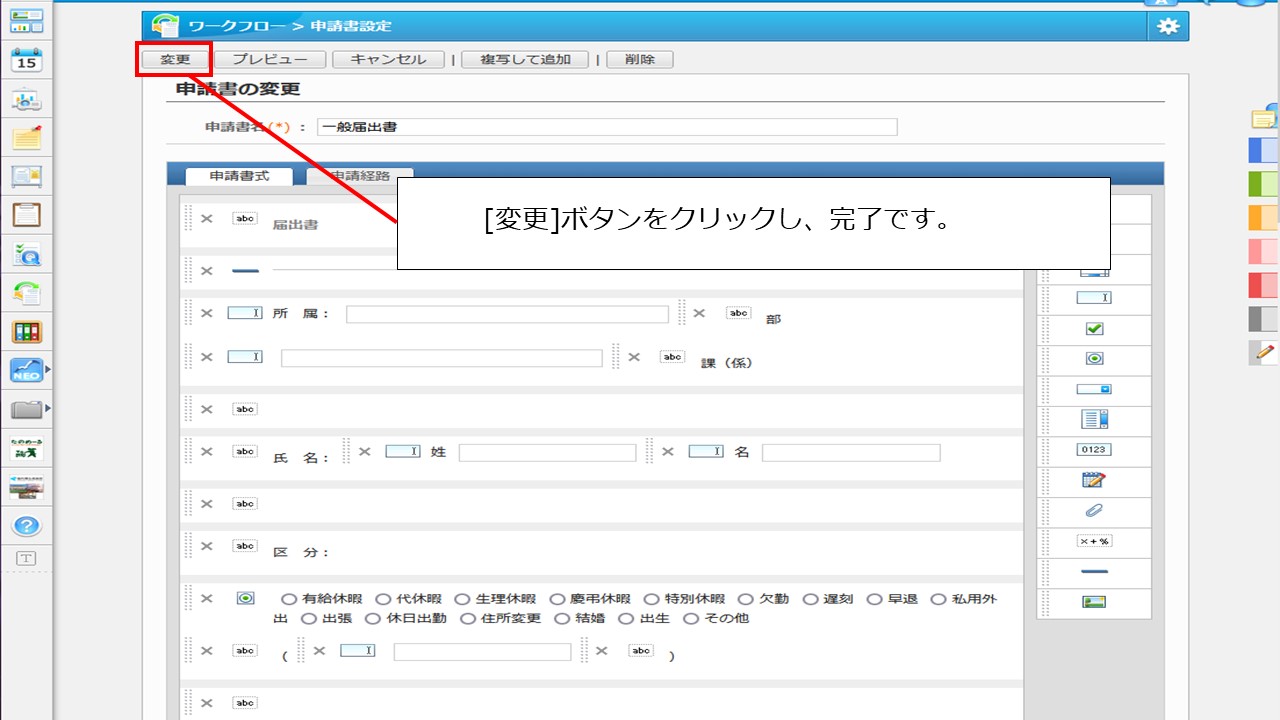Select the calculation formula part
The height and width of the screenshot is (720, 1280).
(1094, 541)
